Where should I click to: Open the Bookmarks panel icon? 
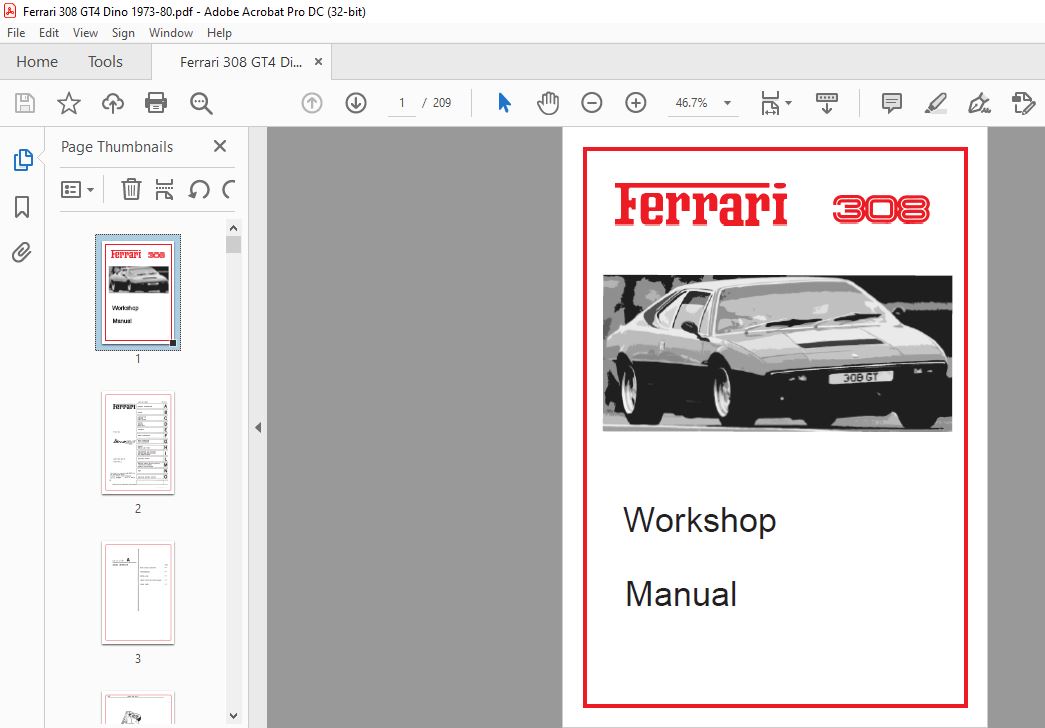(22, 207)
